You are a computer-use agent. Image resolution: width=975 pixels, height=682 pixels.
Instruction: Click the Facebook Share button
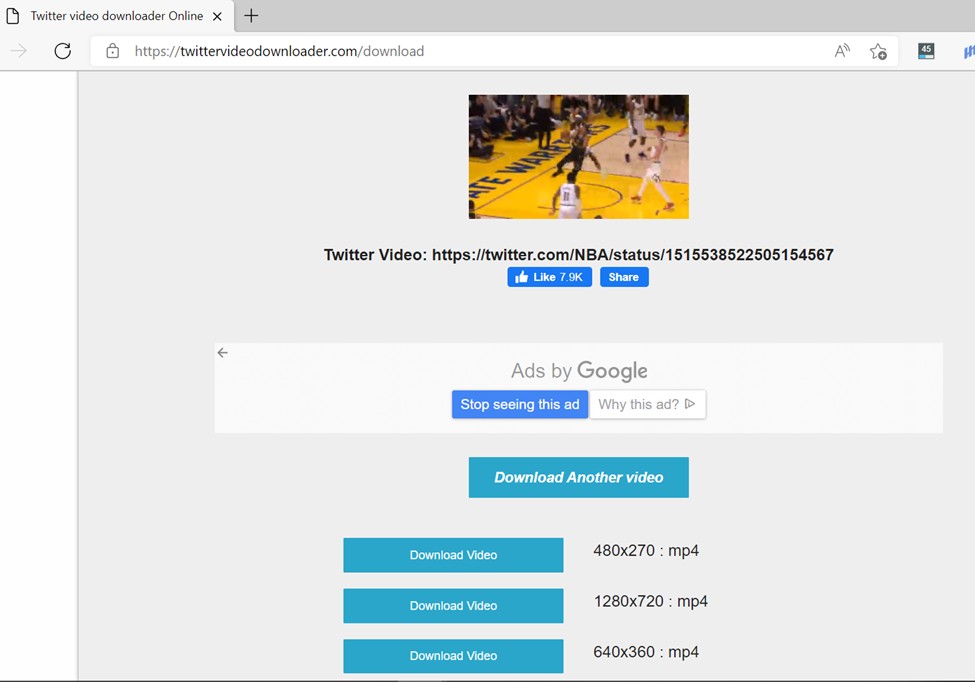click(624, 277)
